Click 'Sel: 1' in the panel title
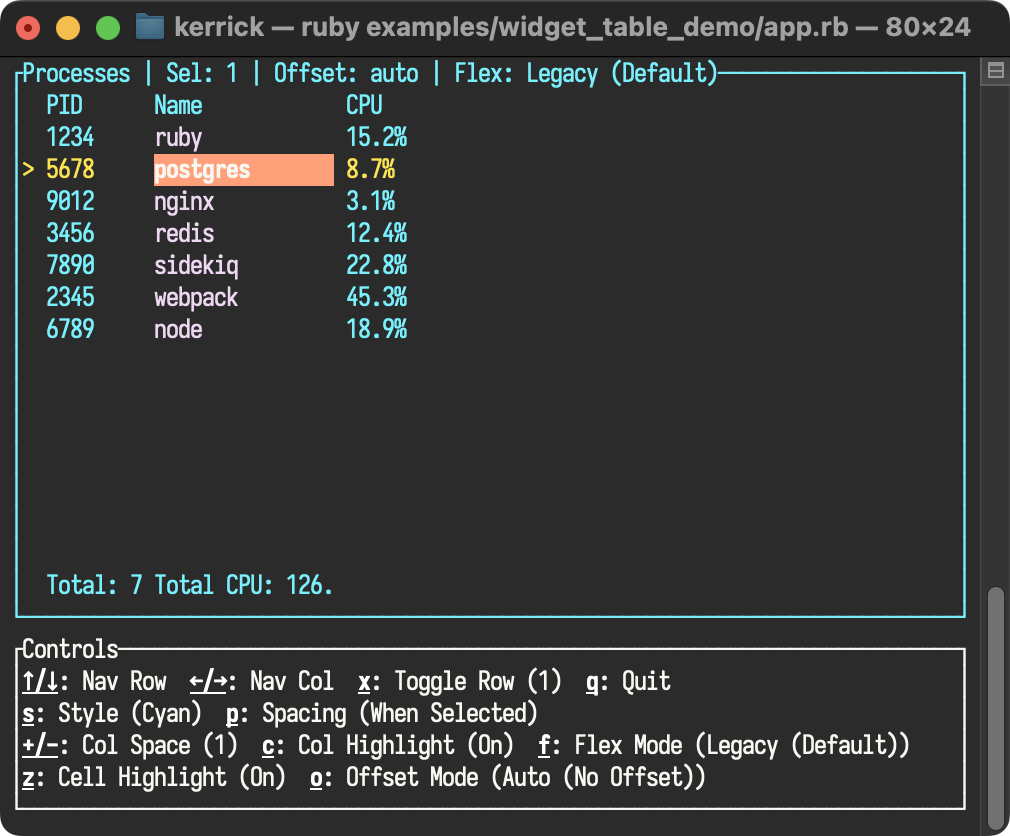The height and width of the screenshot is (836, 1010). [202, 73]
